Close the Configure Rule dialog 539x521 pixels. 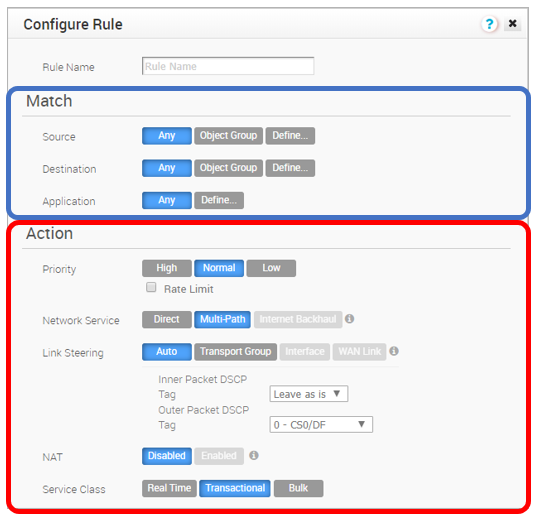click(512, 24)
